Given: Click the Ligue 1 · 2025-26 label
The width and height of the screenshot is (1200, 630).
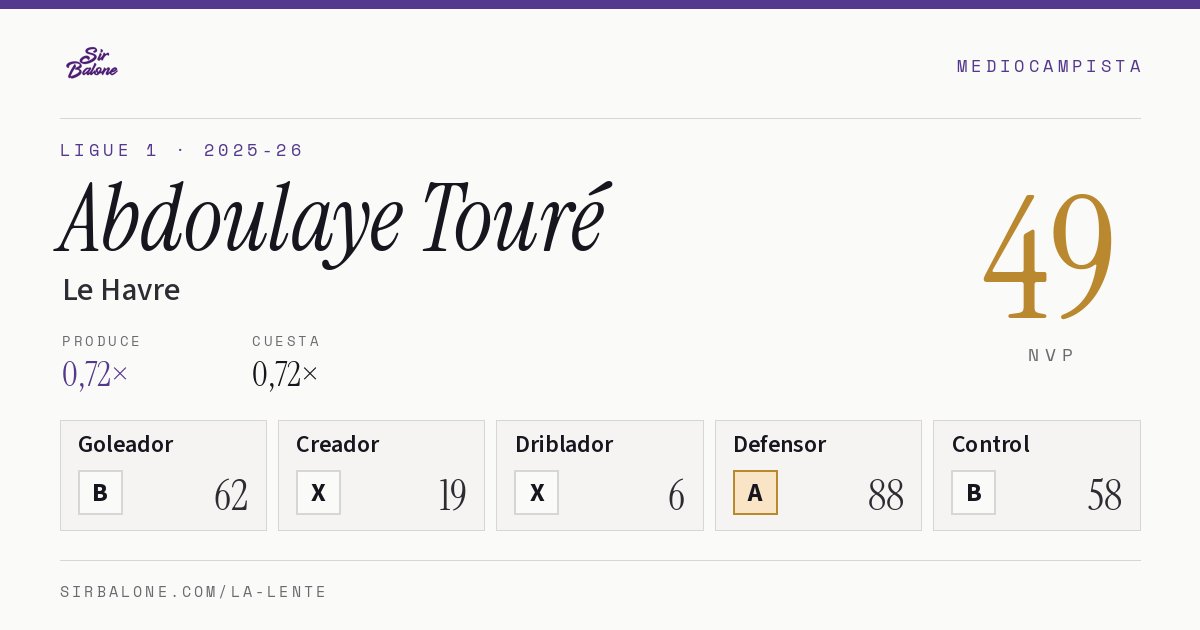Looking at the screenshot, I should pyautogui.click(x=181, y=150).
